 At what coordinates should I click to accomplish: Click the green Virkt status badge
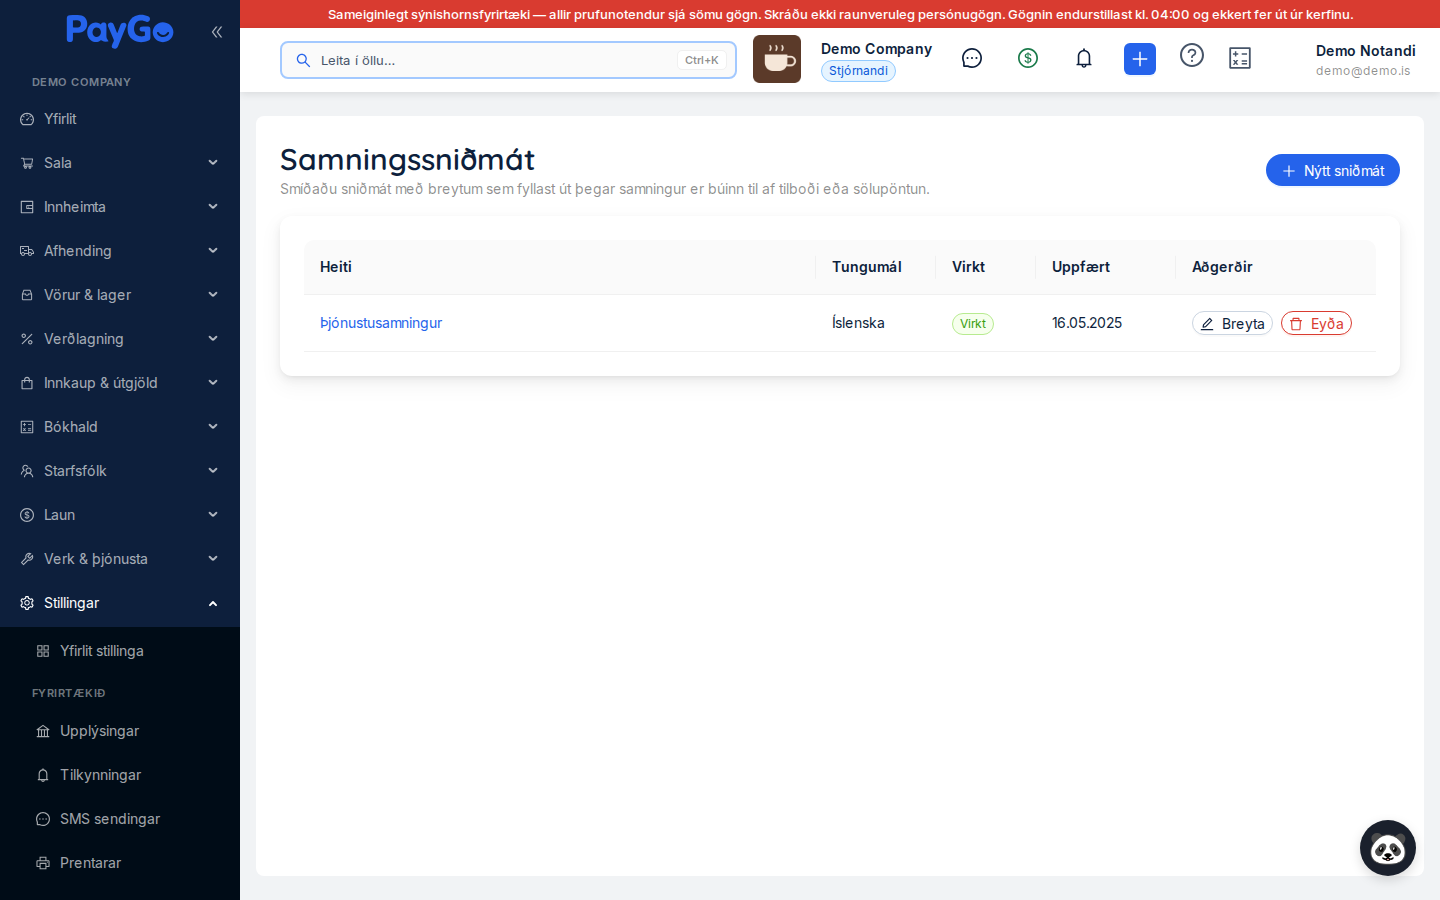point(973,324)
